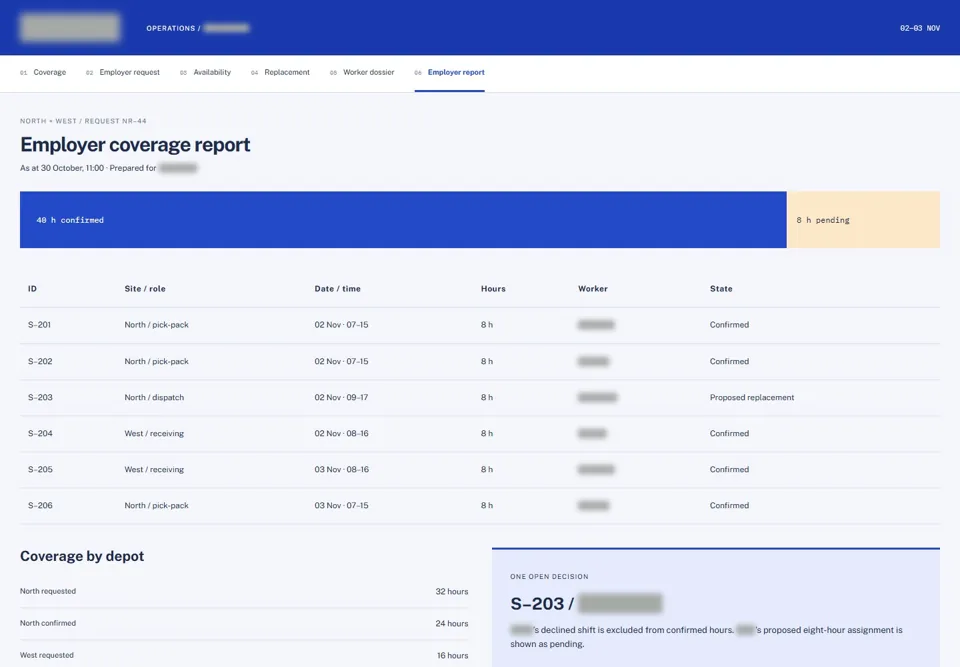Viewport: 960px width, 667px height.
Task: Click 02 Nov · 09-17 time cell
Action: 342,398
